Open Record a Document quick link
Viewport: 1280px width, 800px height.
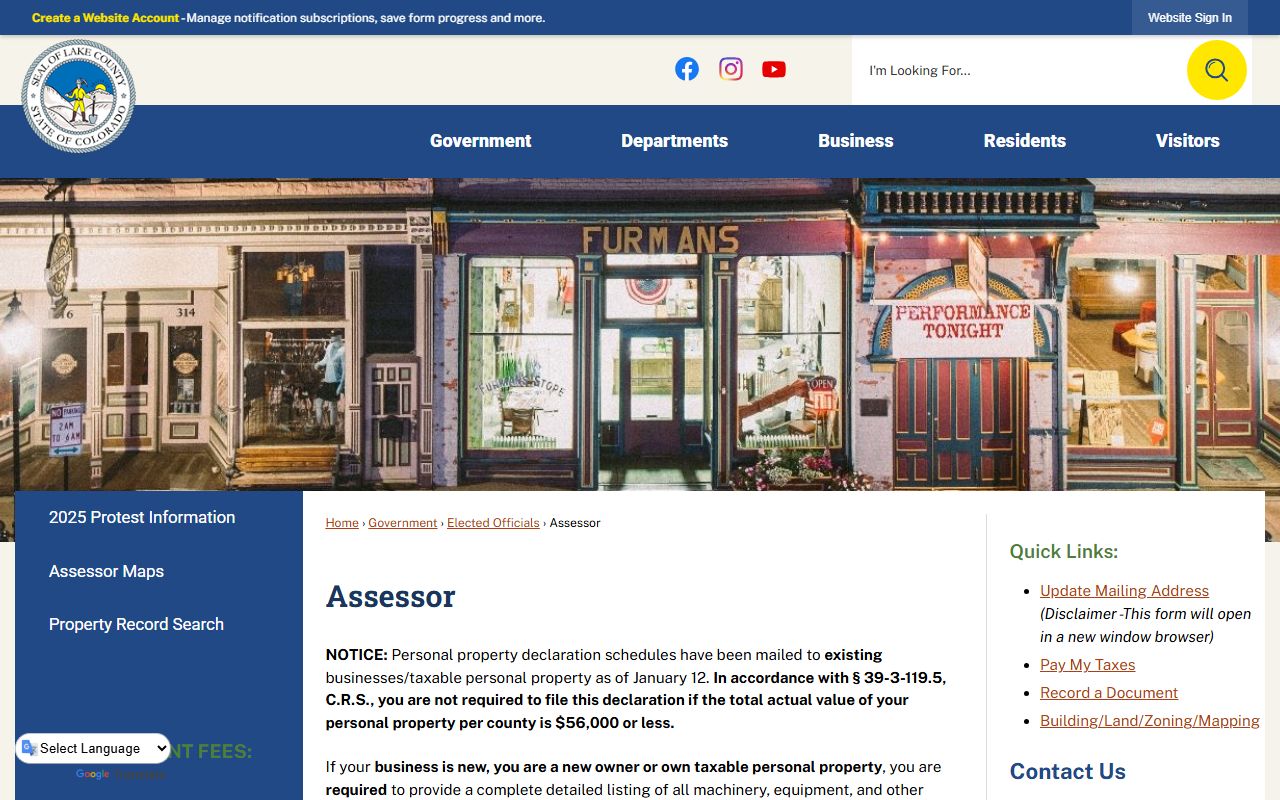coord(1109,693)
